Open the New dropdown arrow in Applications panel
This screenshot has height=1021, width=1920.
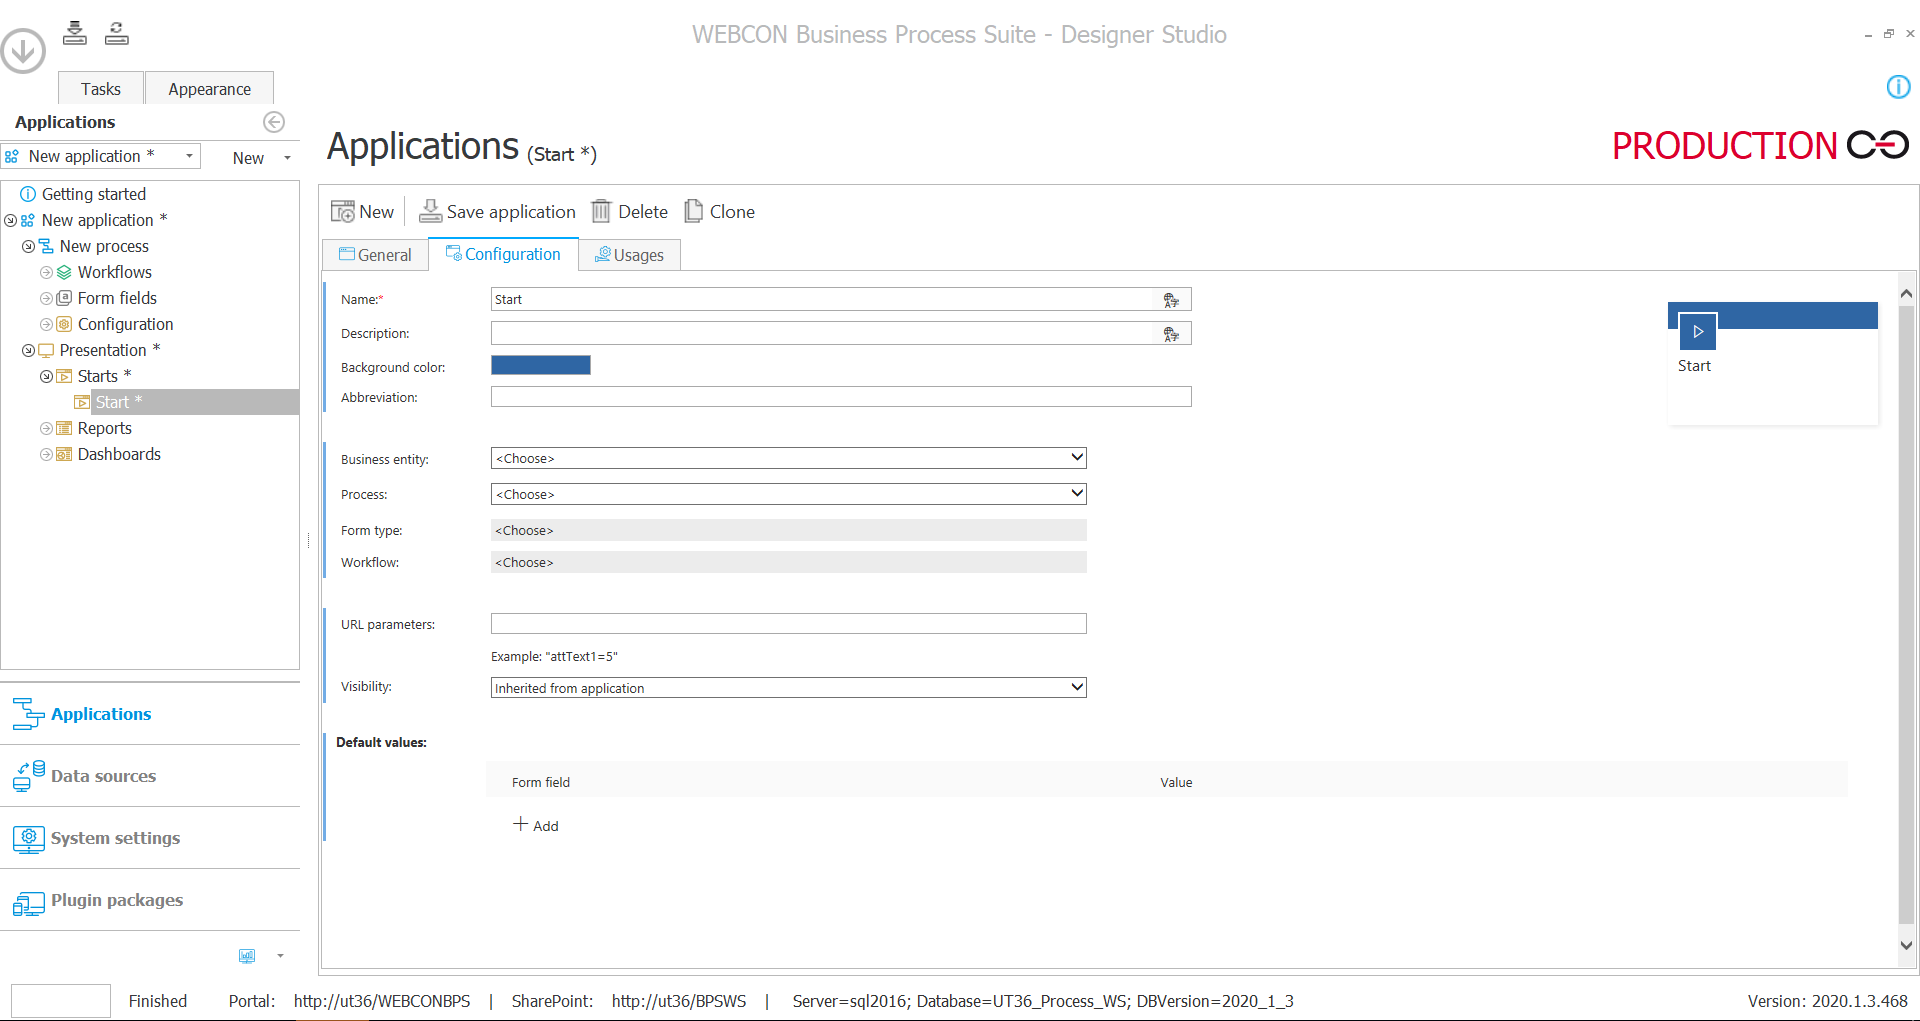pos(287,158)
